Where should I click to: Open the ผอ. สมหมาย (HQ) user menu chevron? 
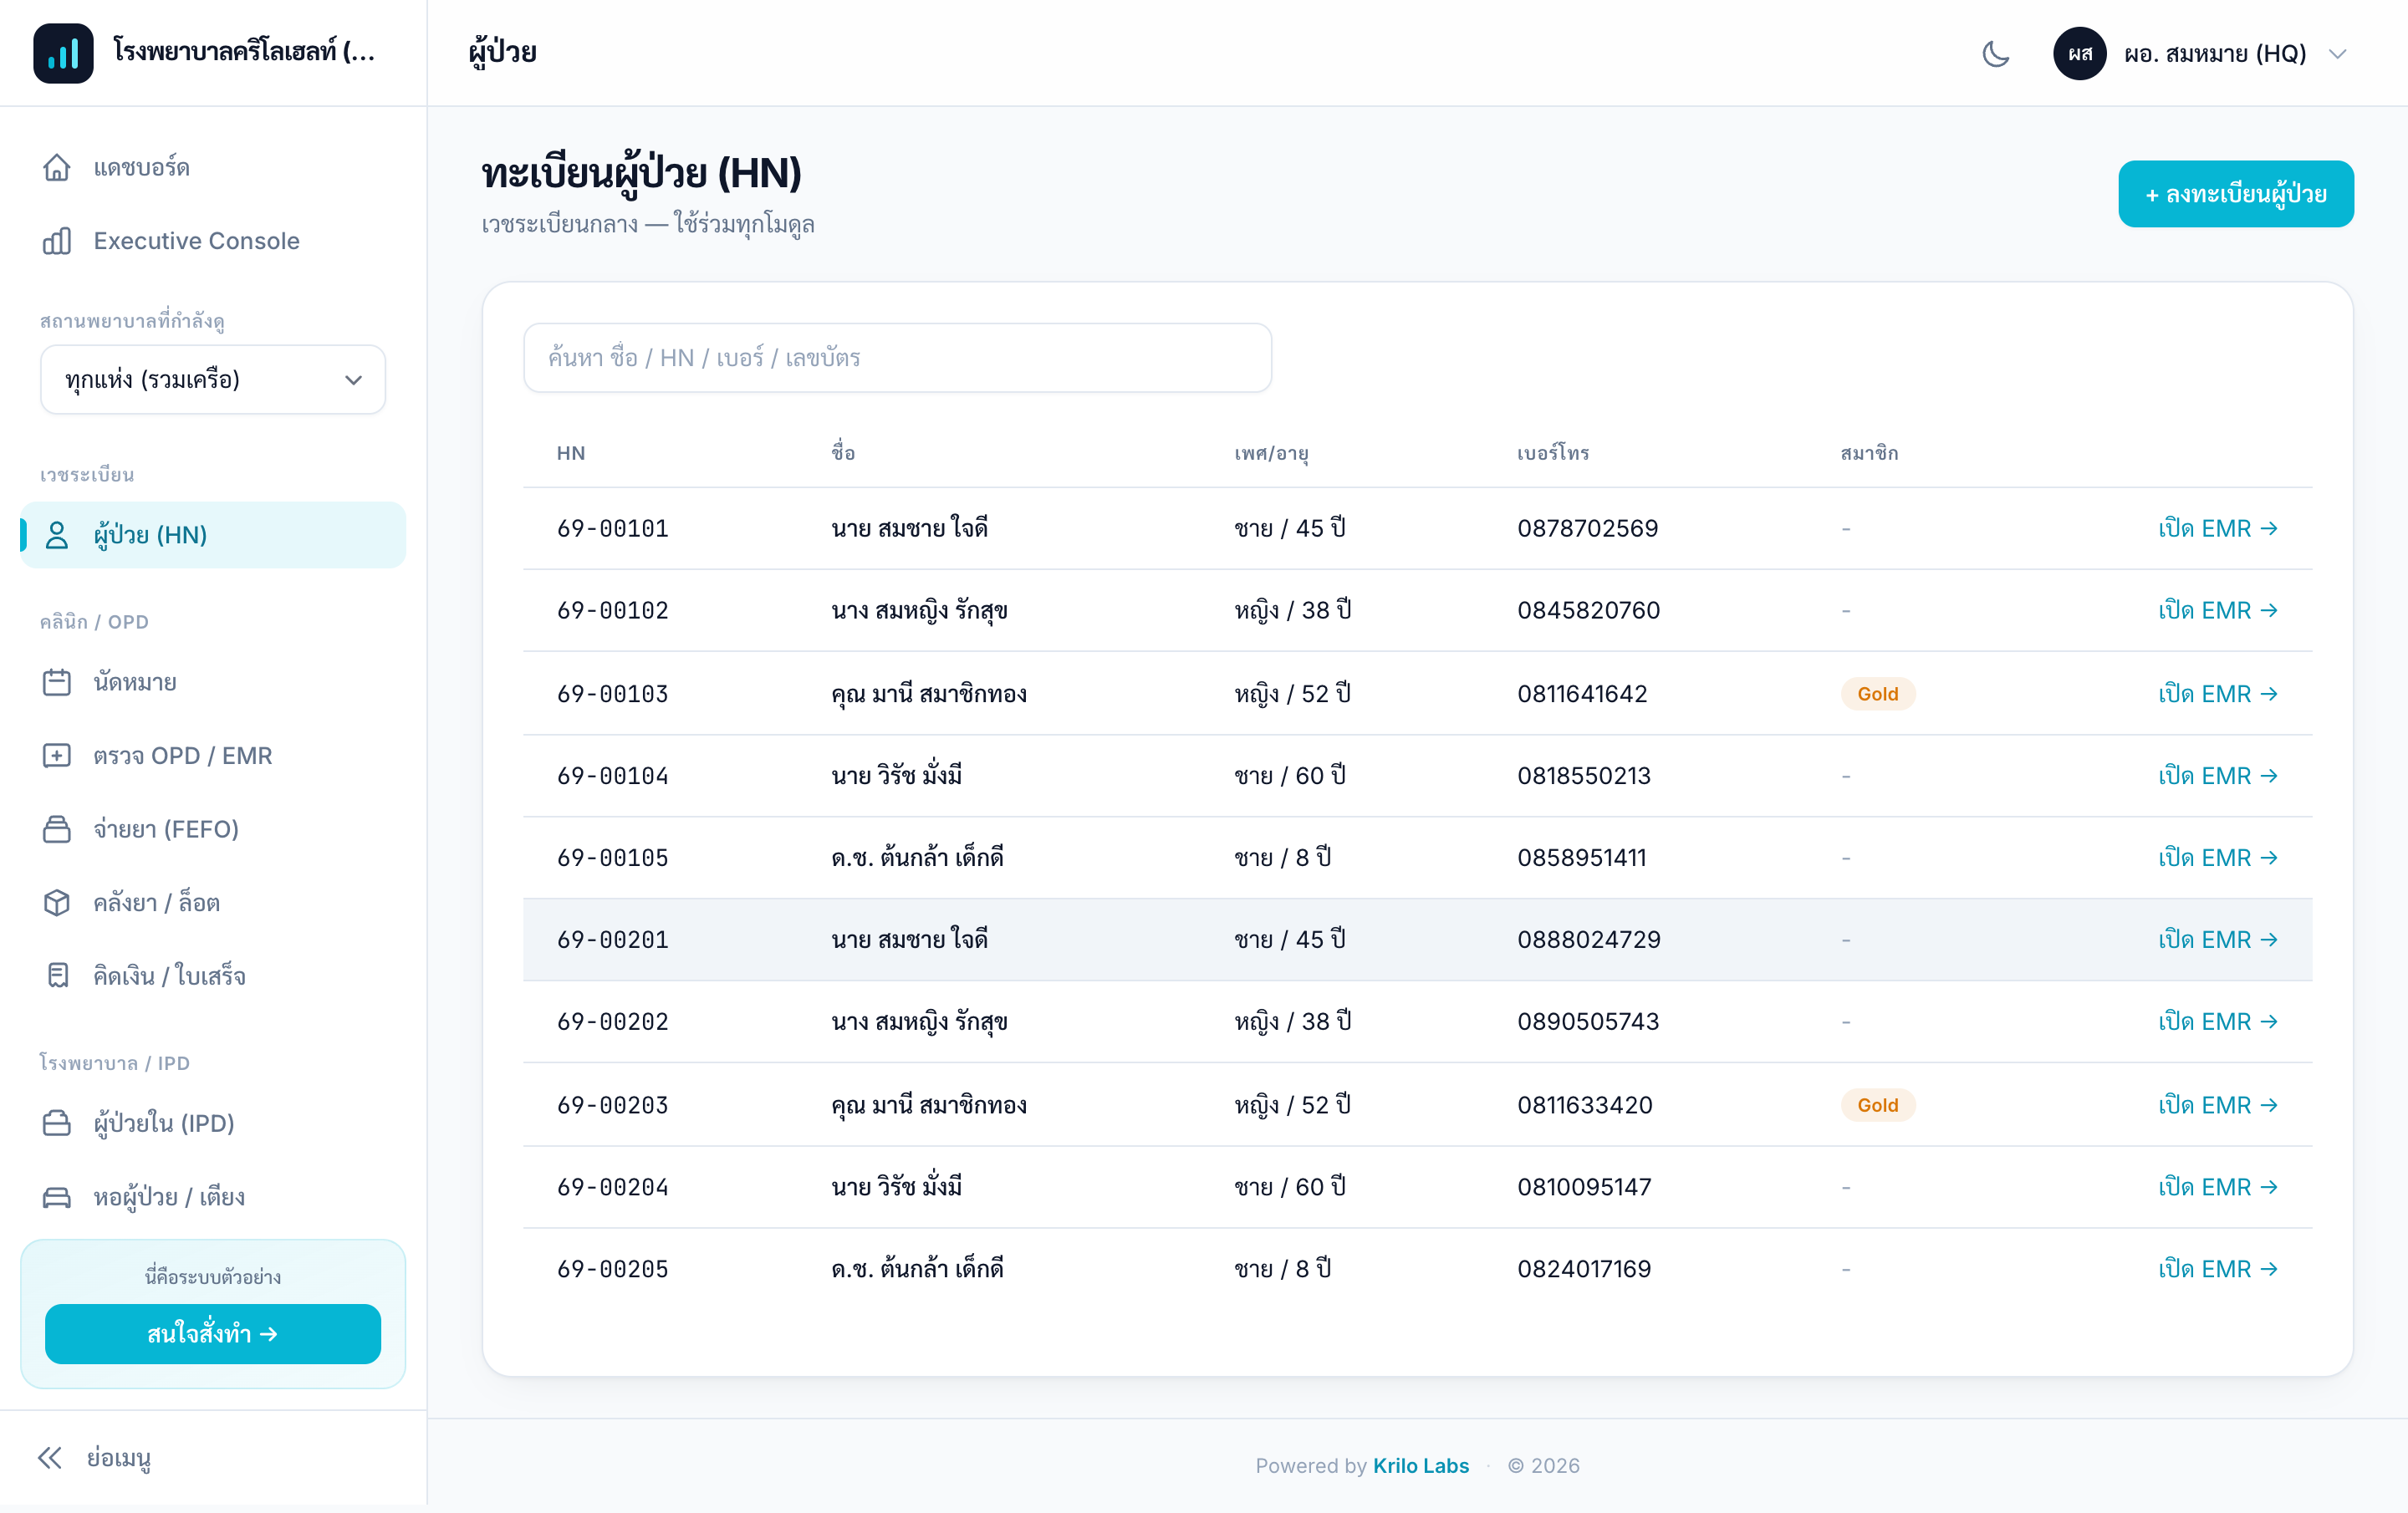[2337, 54]
